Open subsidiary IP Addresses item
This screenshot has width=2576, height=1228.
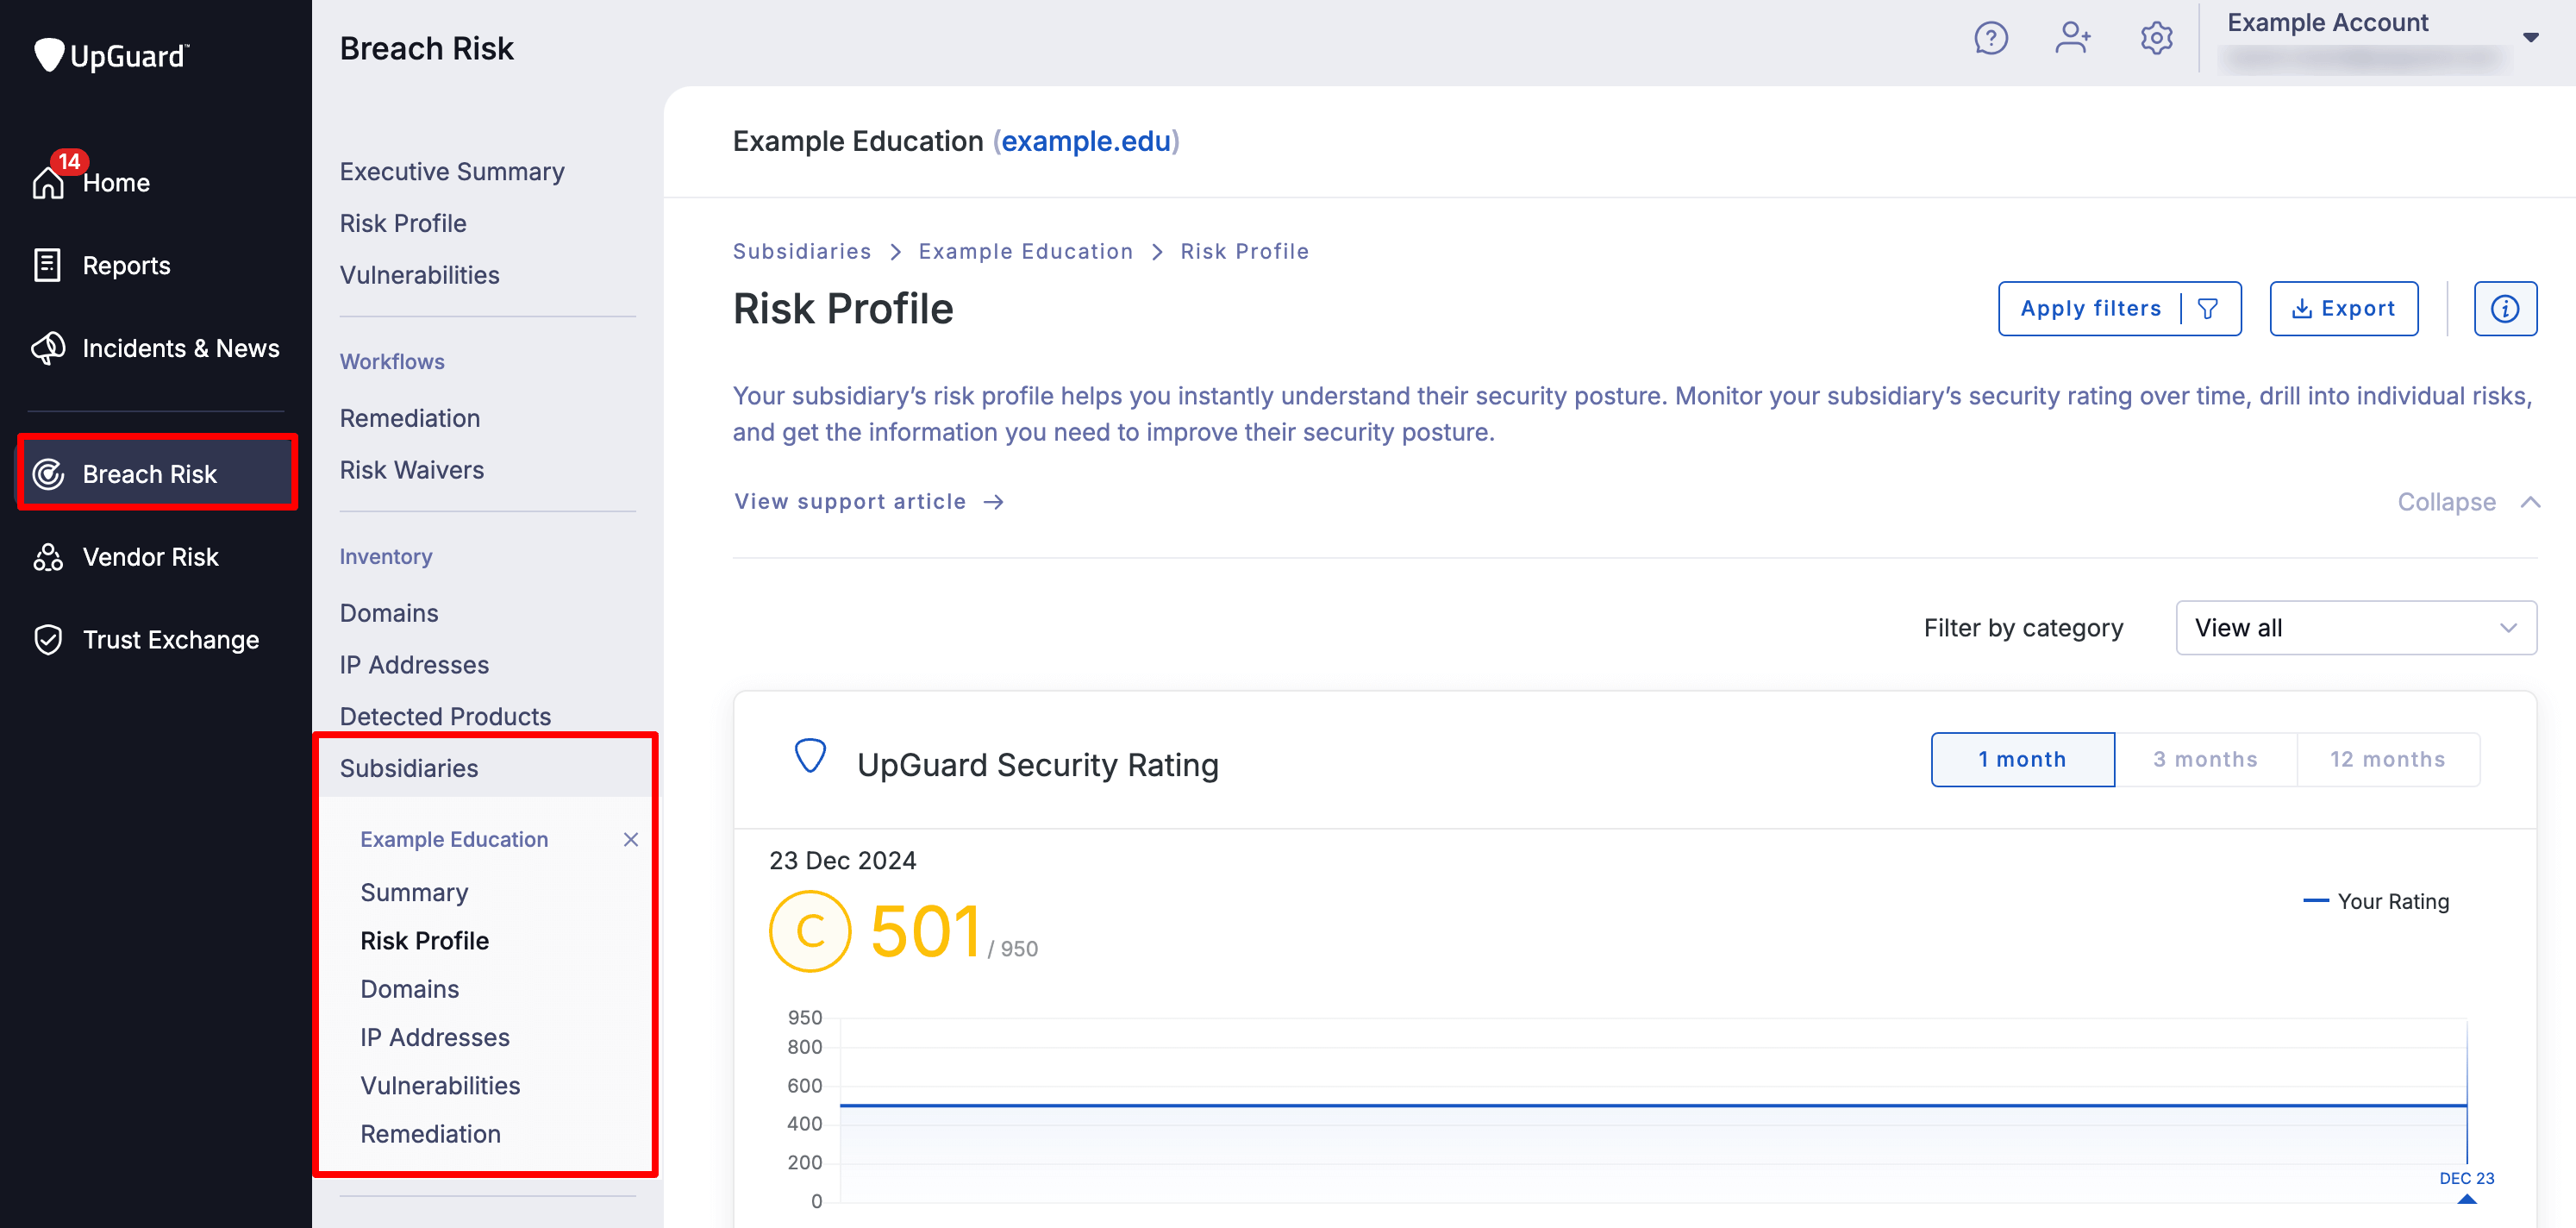[434, 1037]
